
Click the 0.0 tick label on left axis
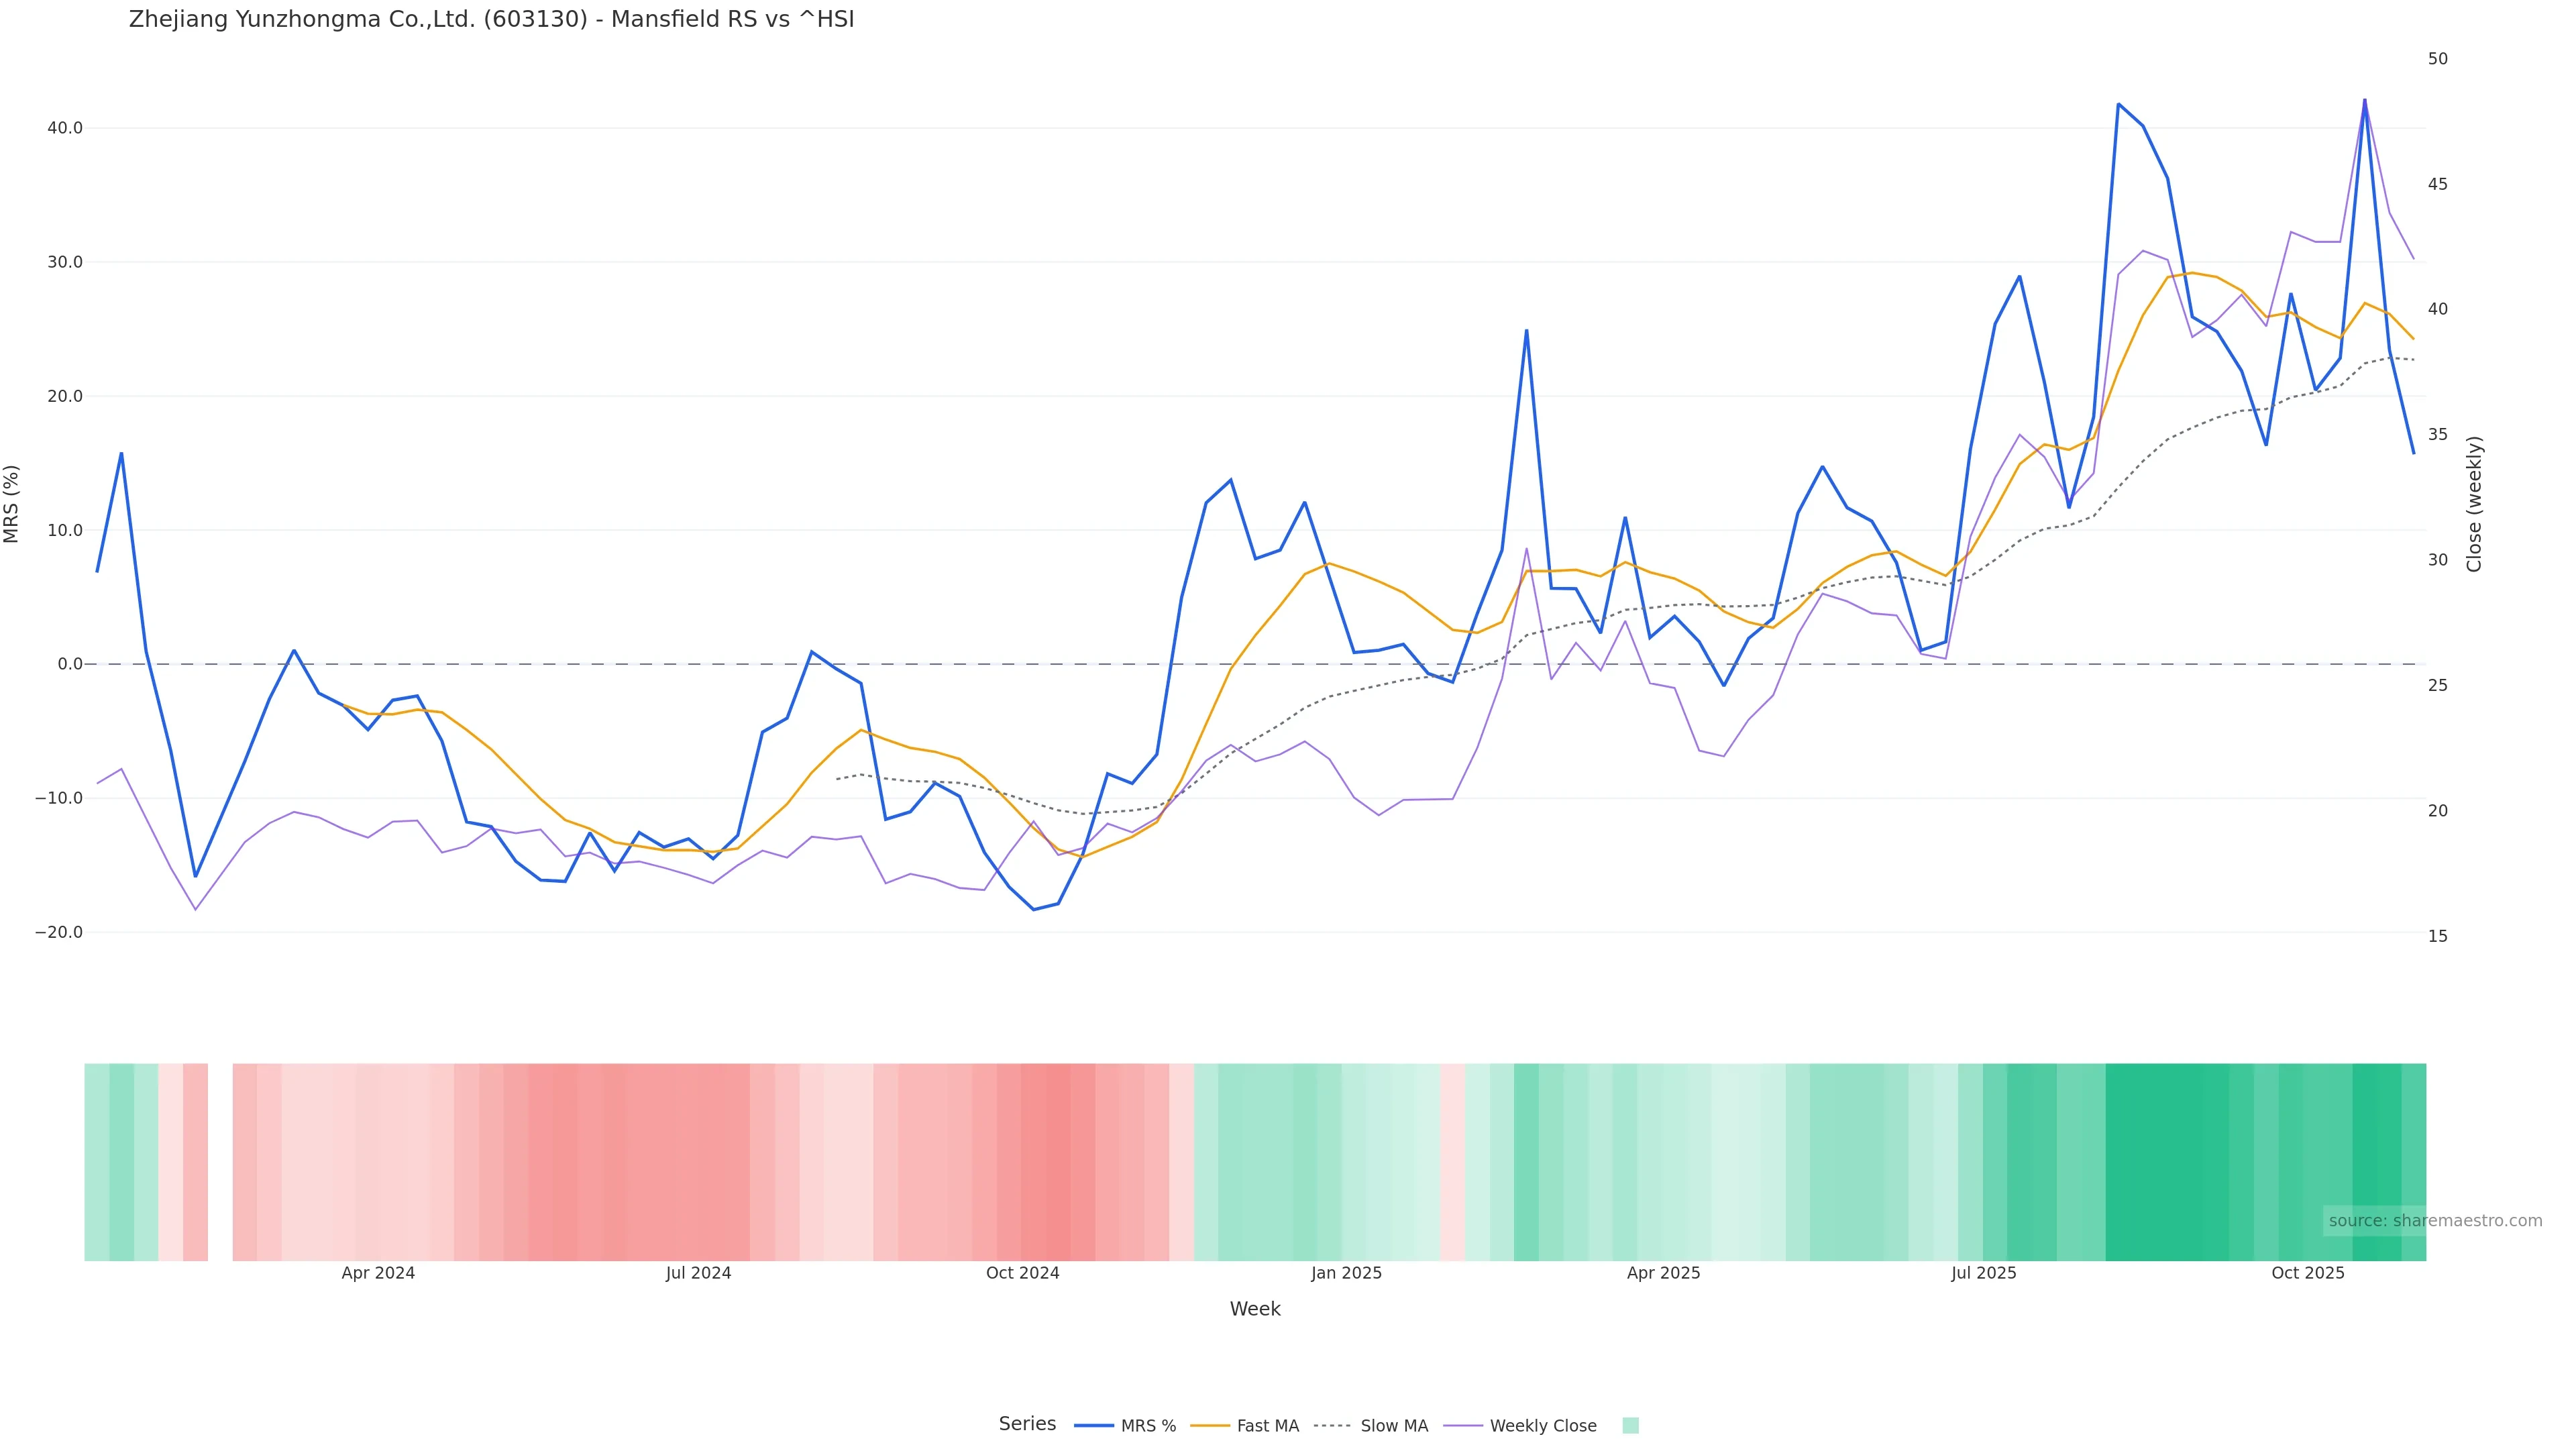[x=70, y=664]
